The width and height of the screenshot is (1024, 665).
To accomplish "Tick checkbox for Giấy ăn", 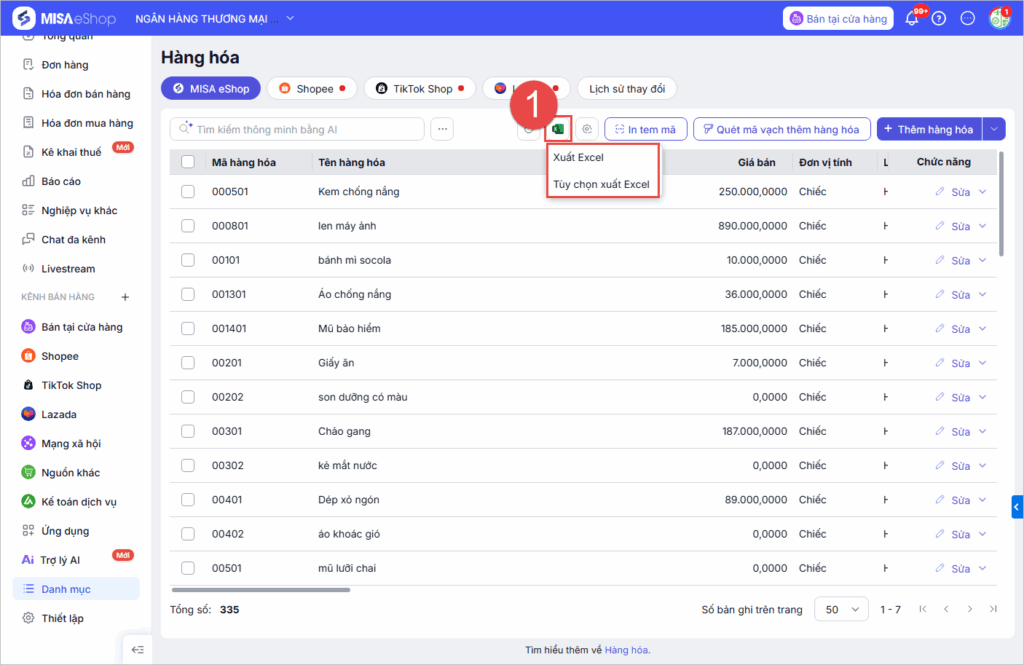I will (x=188, y=363).
